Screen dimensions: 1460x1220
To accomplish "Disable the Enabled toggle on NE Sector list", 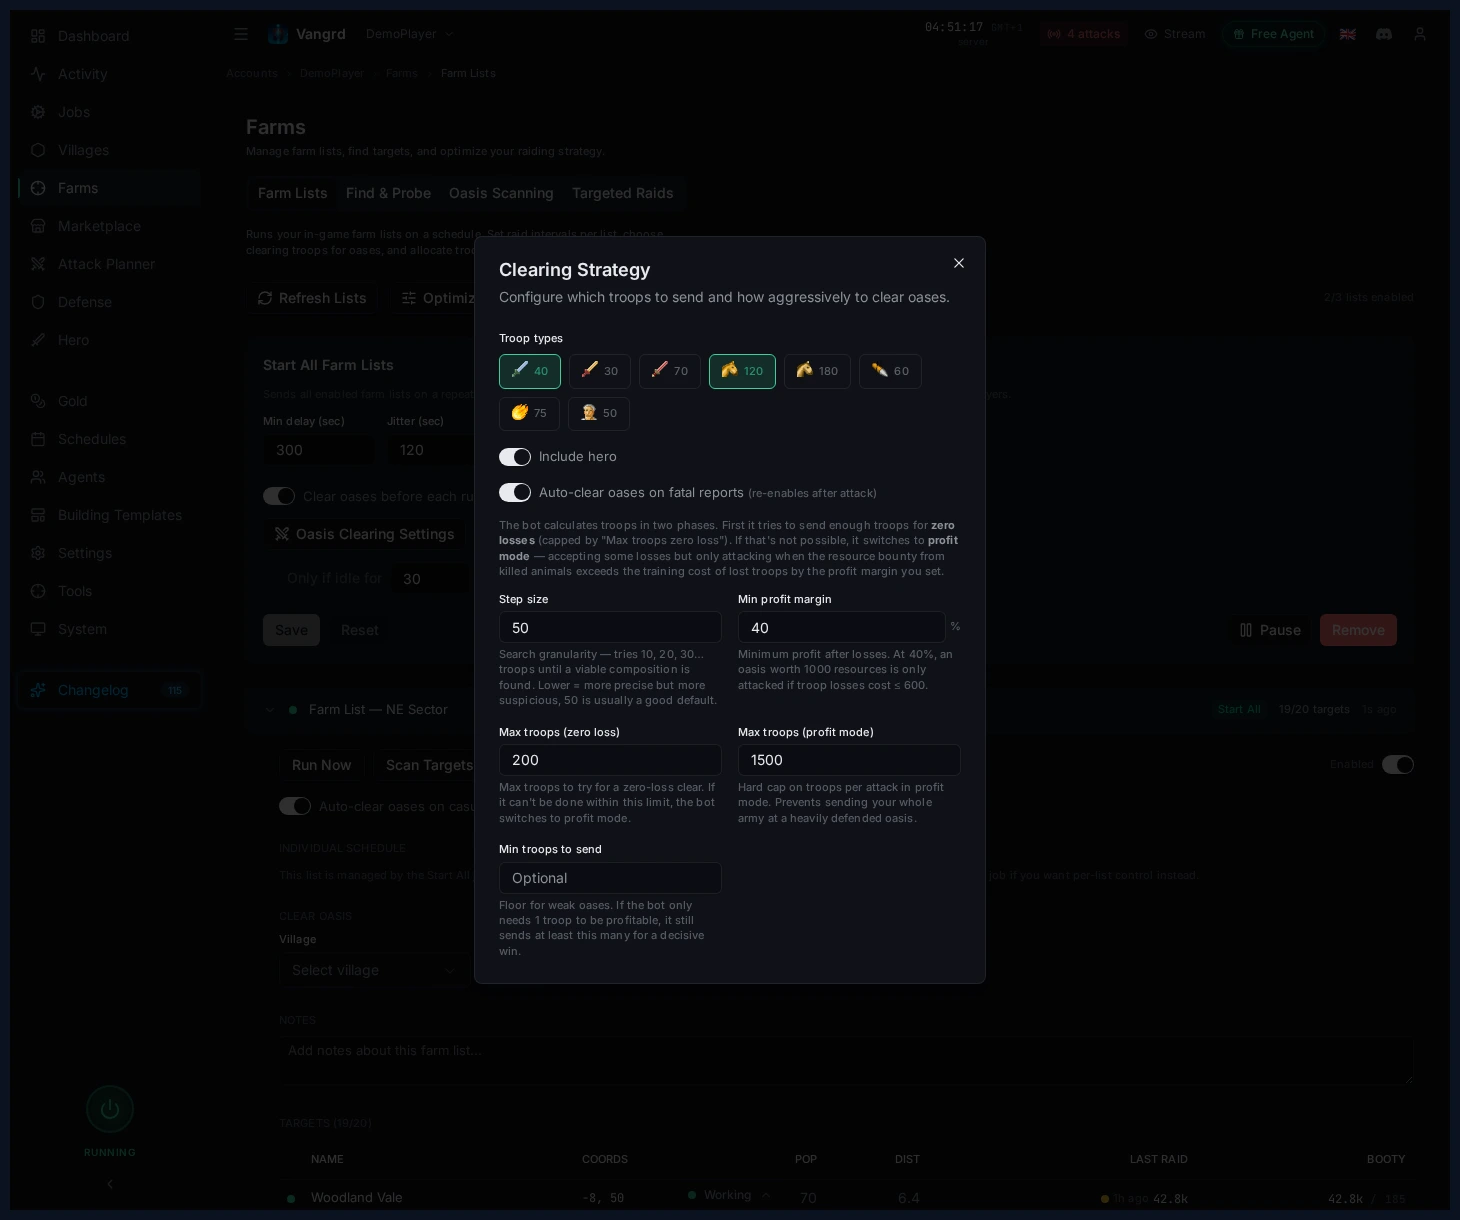I will click(1398, 764).
